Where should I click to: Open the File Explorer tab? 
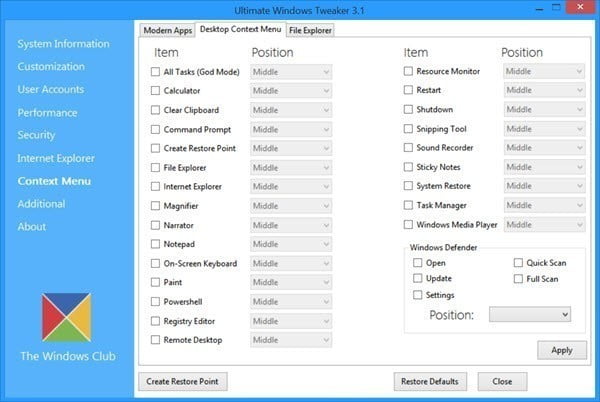pos(310,31)
